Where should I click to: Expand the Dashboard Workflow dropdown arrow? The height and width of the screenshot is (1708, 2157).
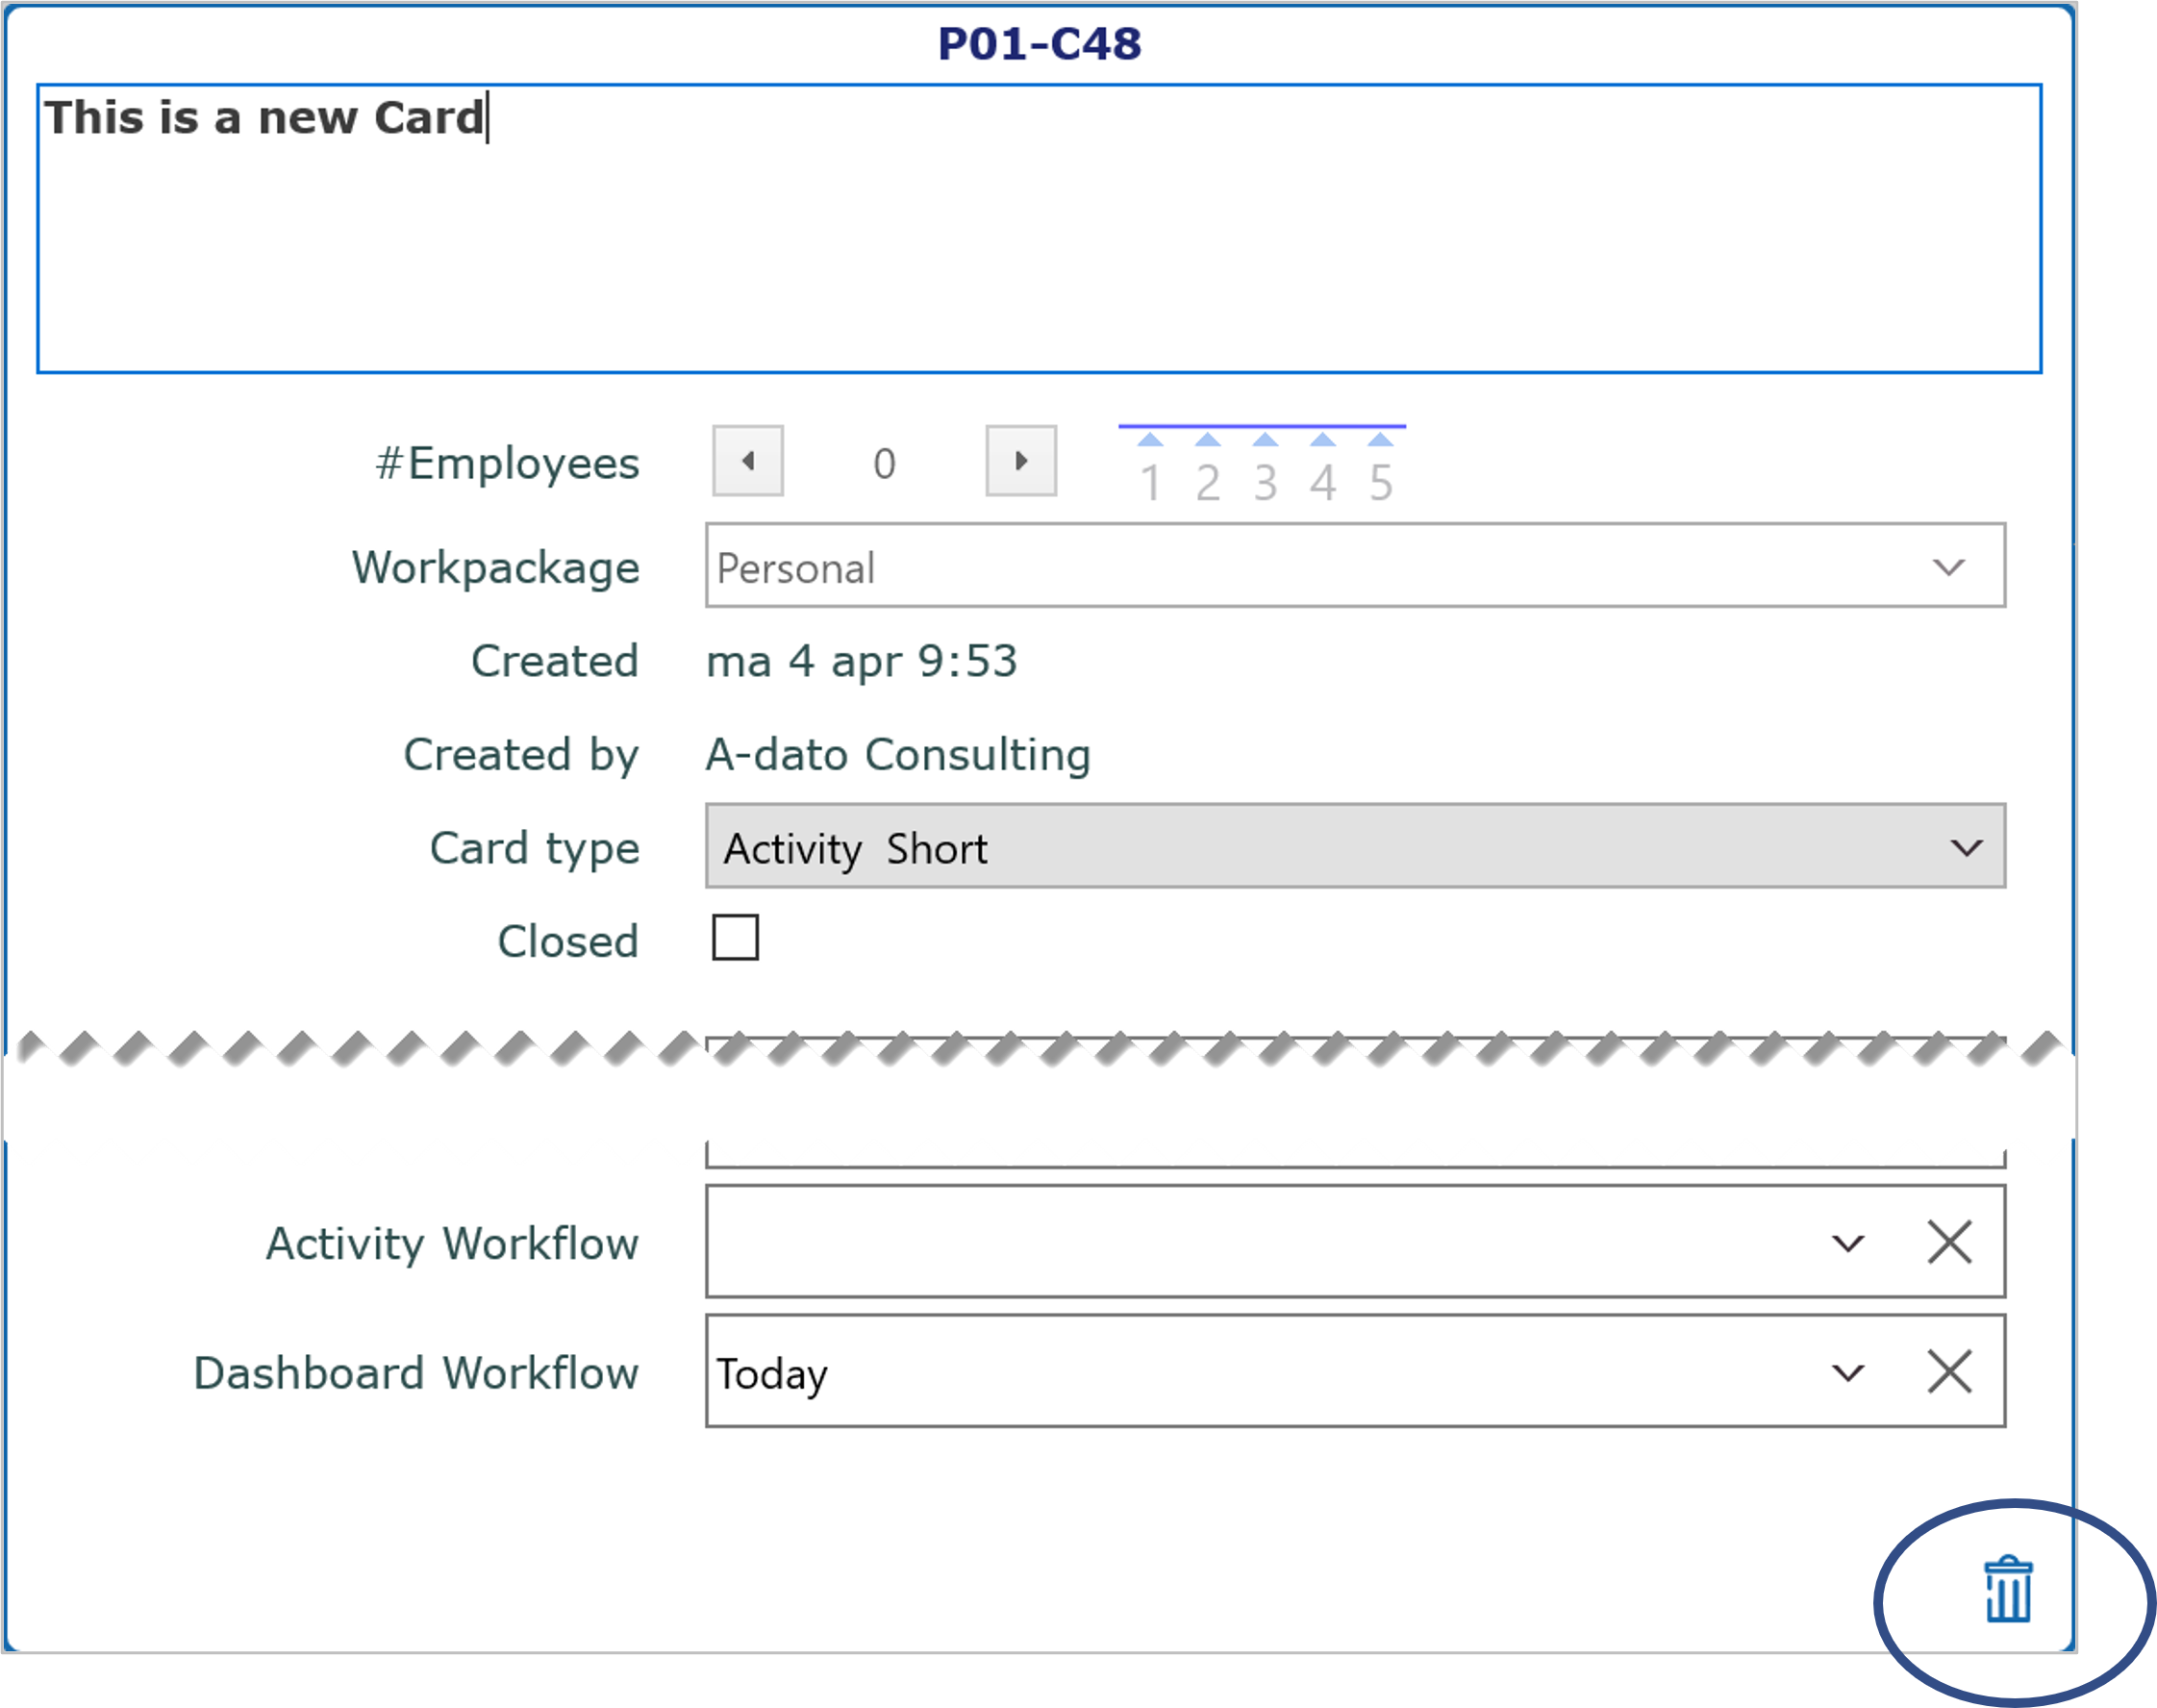[1847, 1372]
